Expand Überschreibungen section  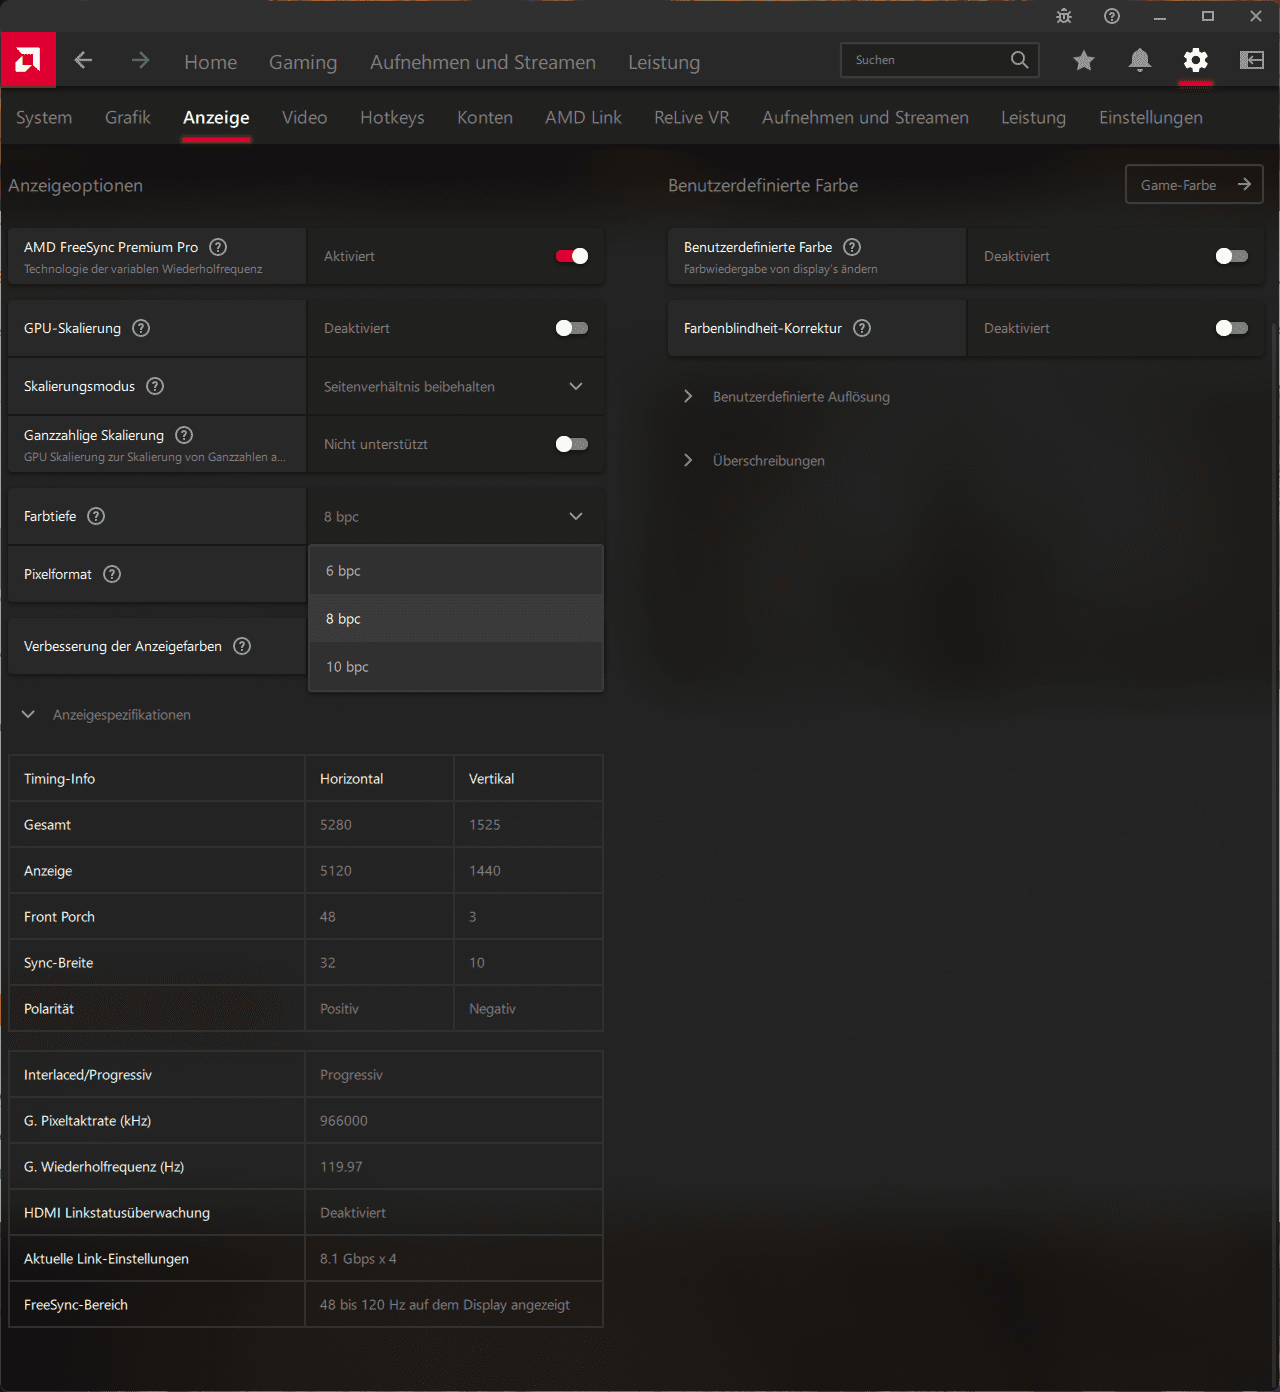(688, 460)
